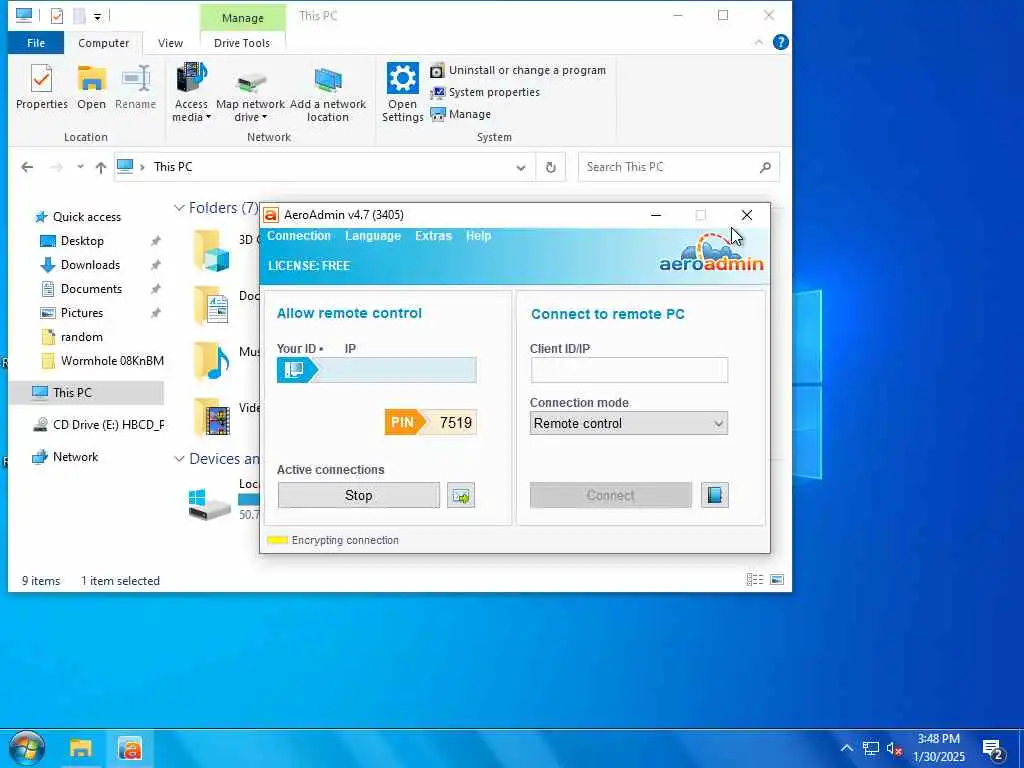Click the Music folder icon
The image size is (1024, 768).
(x=212, y=361)
